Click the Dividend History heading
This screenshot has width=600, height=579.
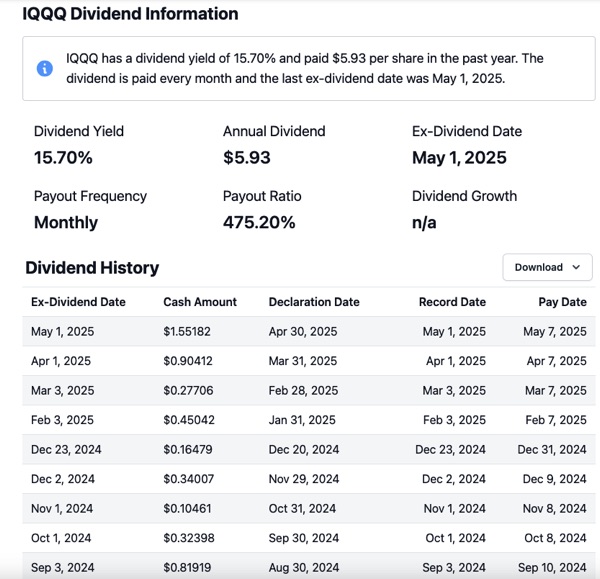click(92, 268)
